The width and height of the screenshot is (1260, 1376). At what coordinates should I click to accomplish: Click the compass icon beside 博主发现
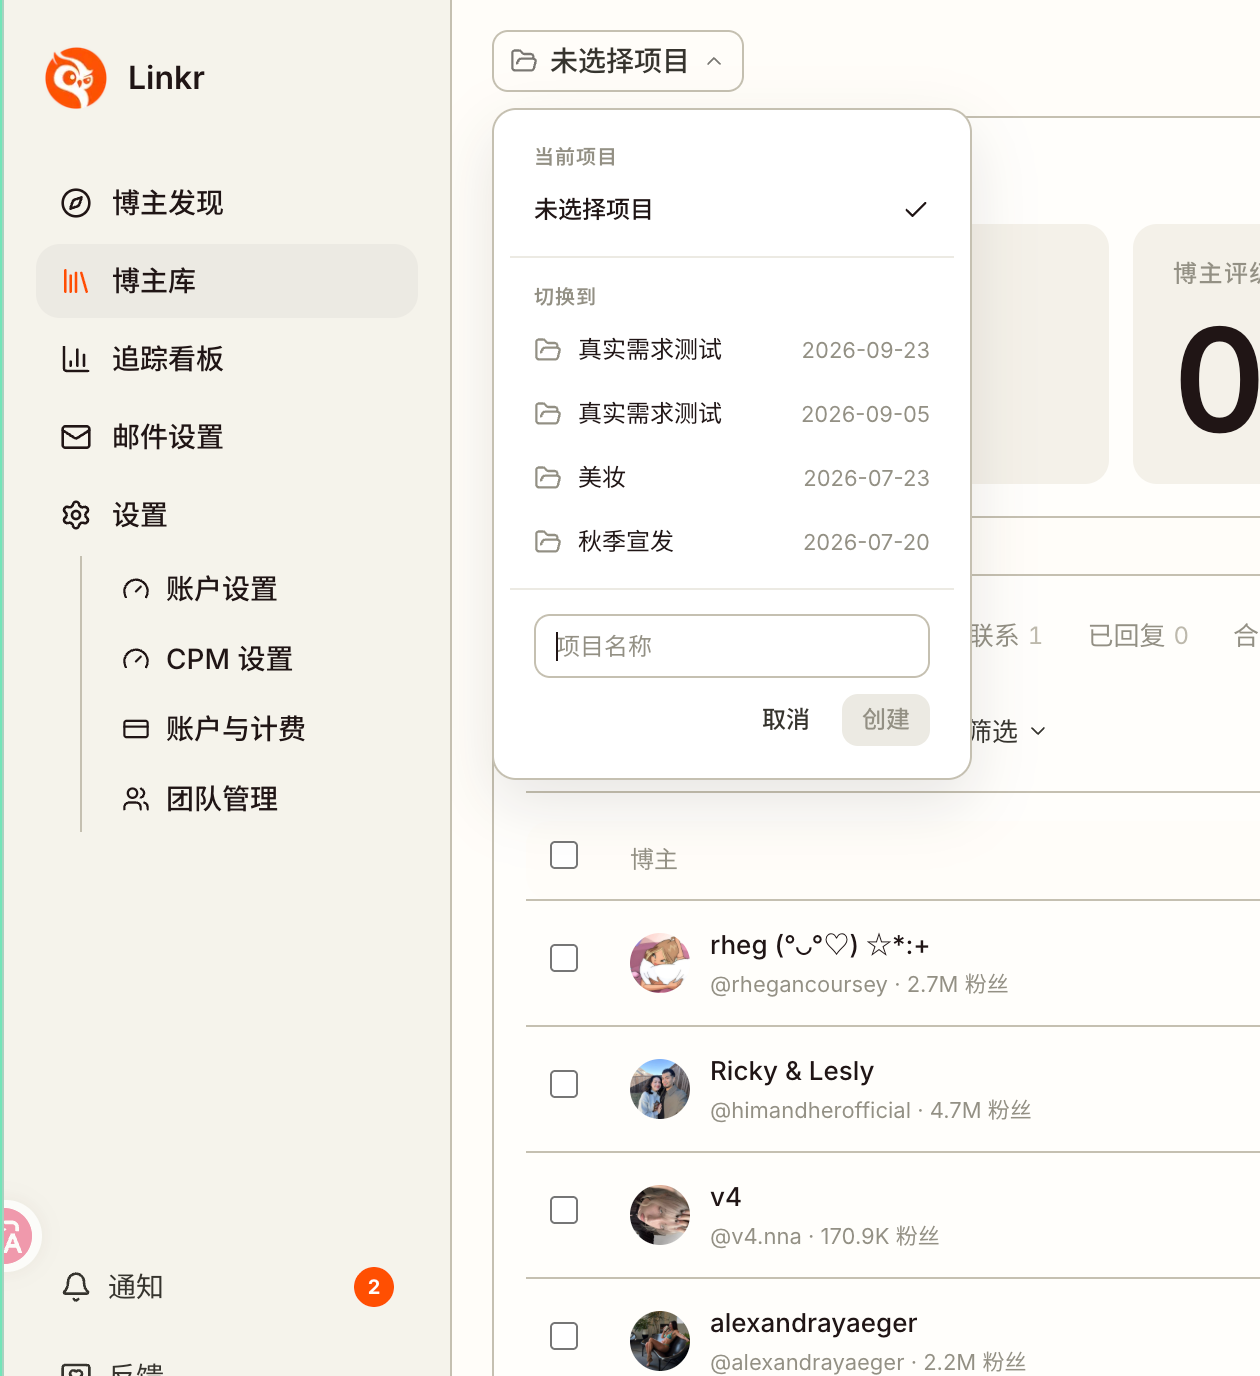click(x=76, y=203)
